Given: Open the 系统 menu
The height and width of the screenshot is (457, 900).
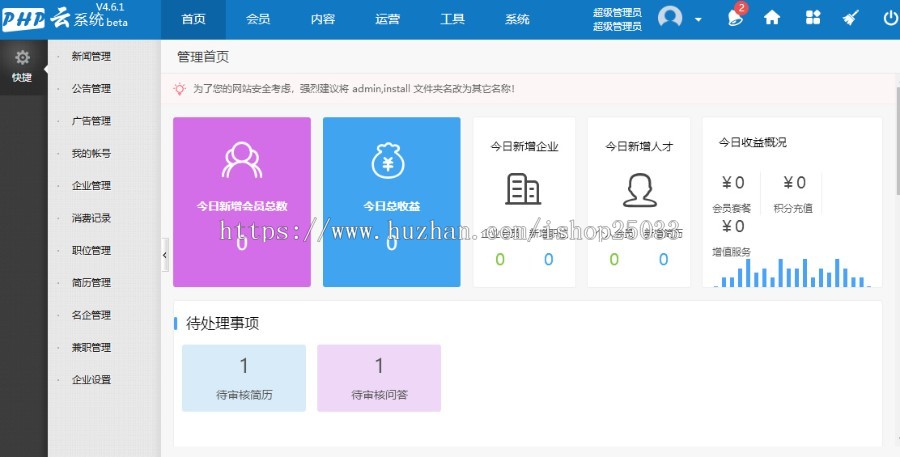Looking at the screenshot, I should [x=517, y=20].
